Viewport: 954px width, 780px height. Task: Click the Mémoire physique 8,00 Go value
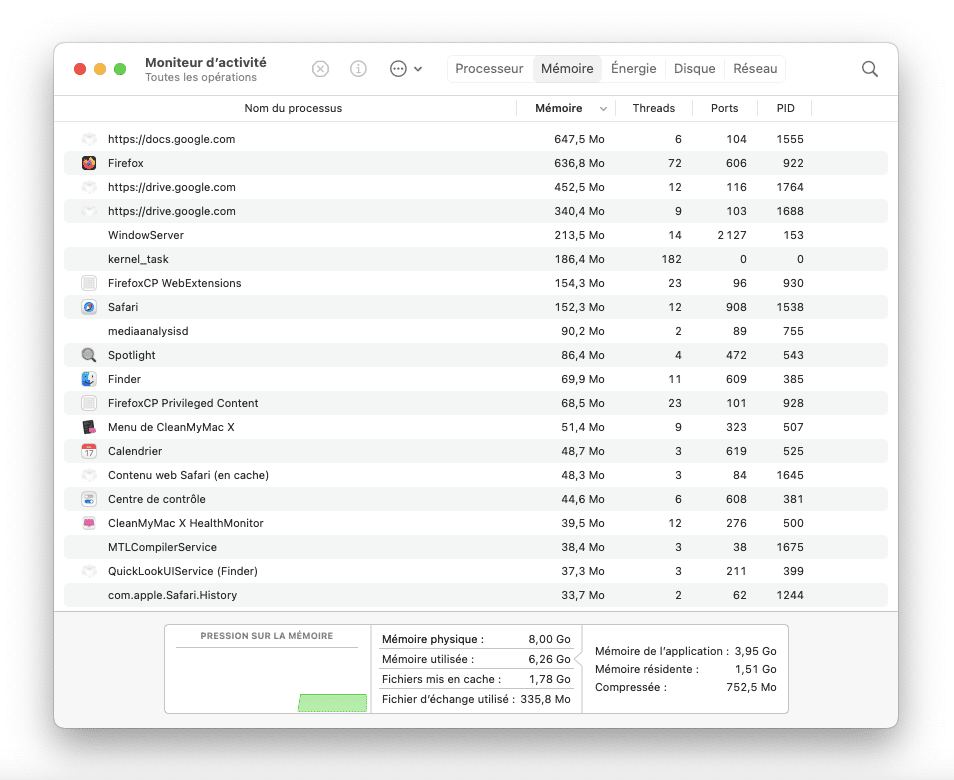click(549, 639)
